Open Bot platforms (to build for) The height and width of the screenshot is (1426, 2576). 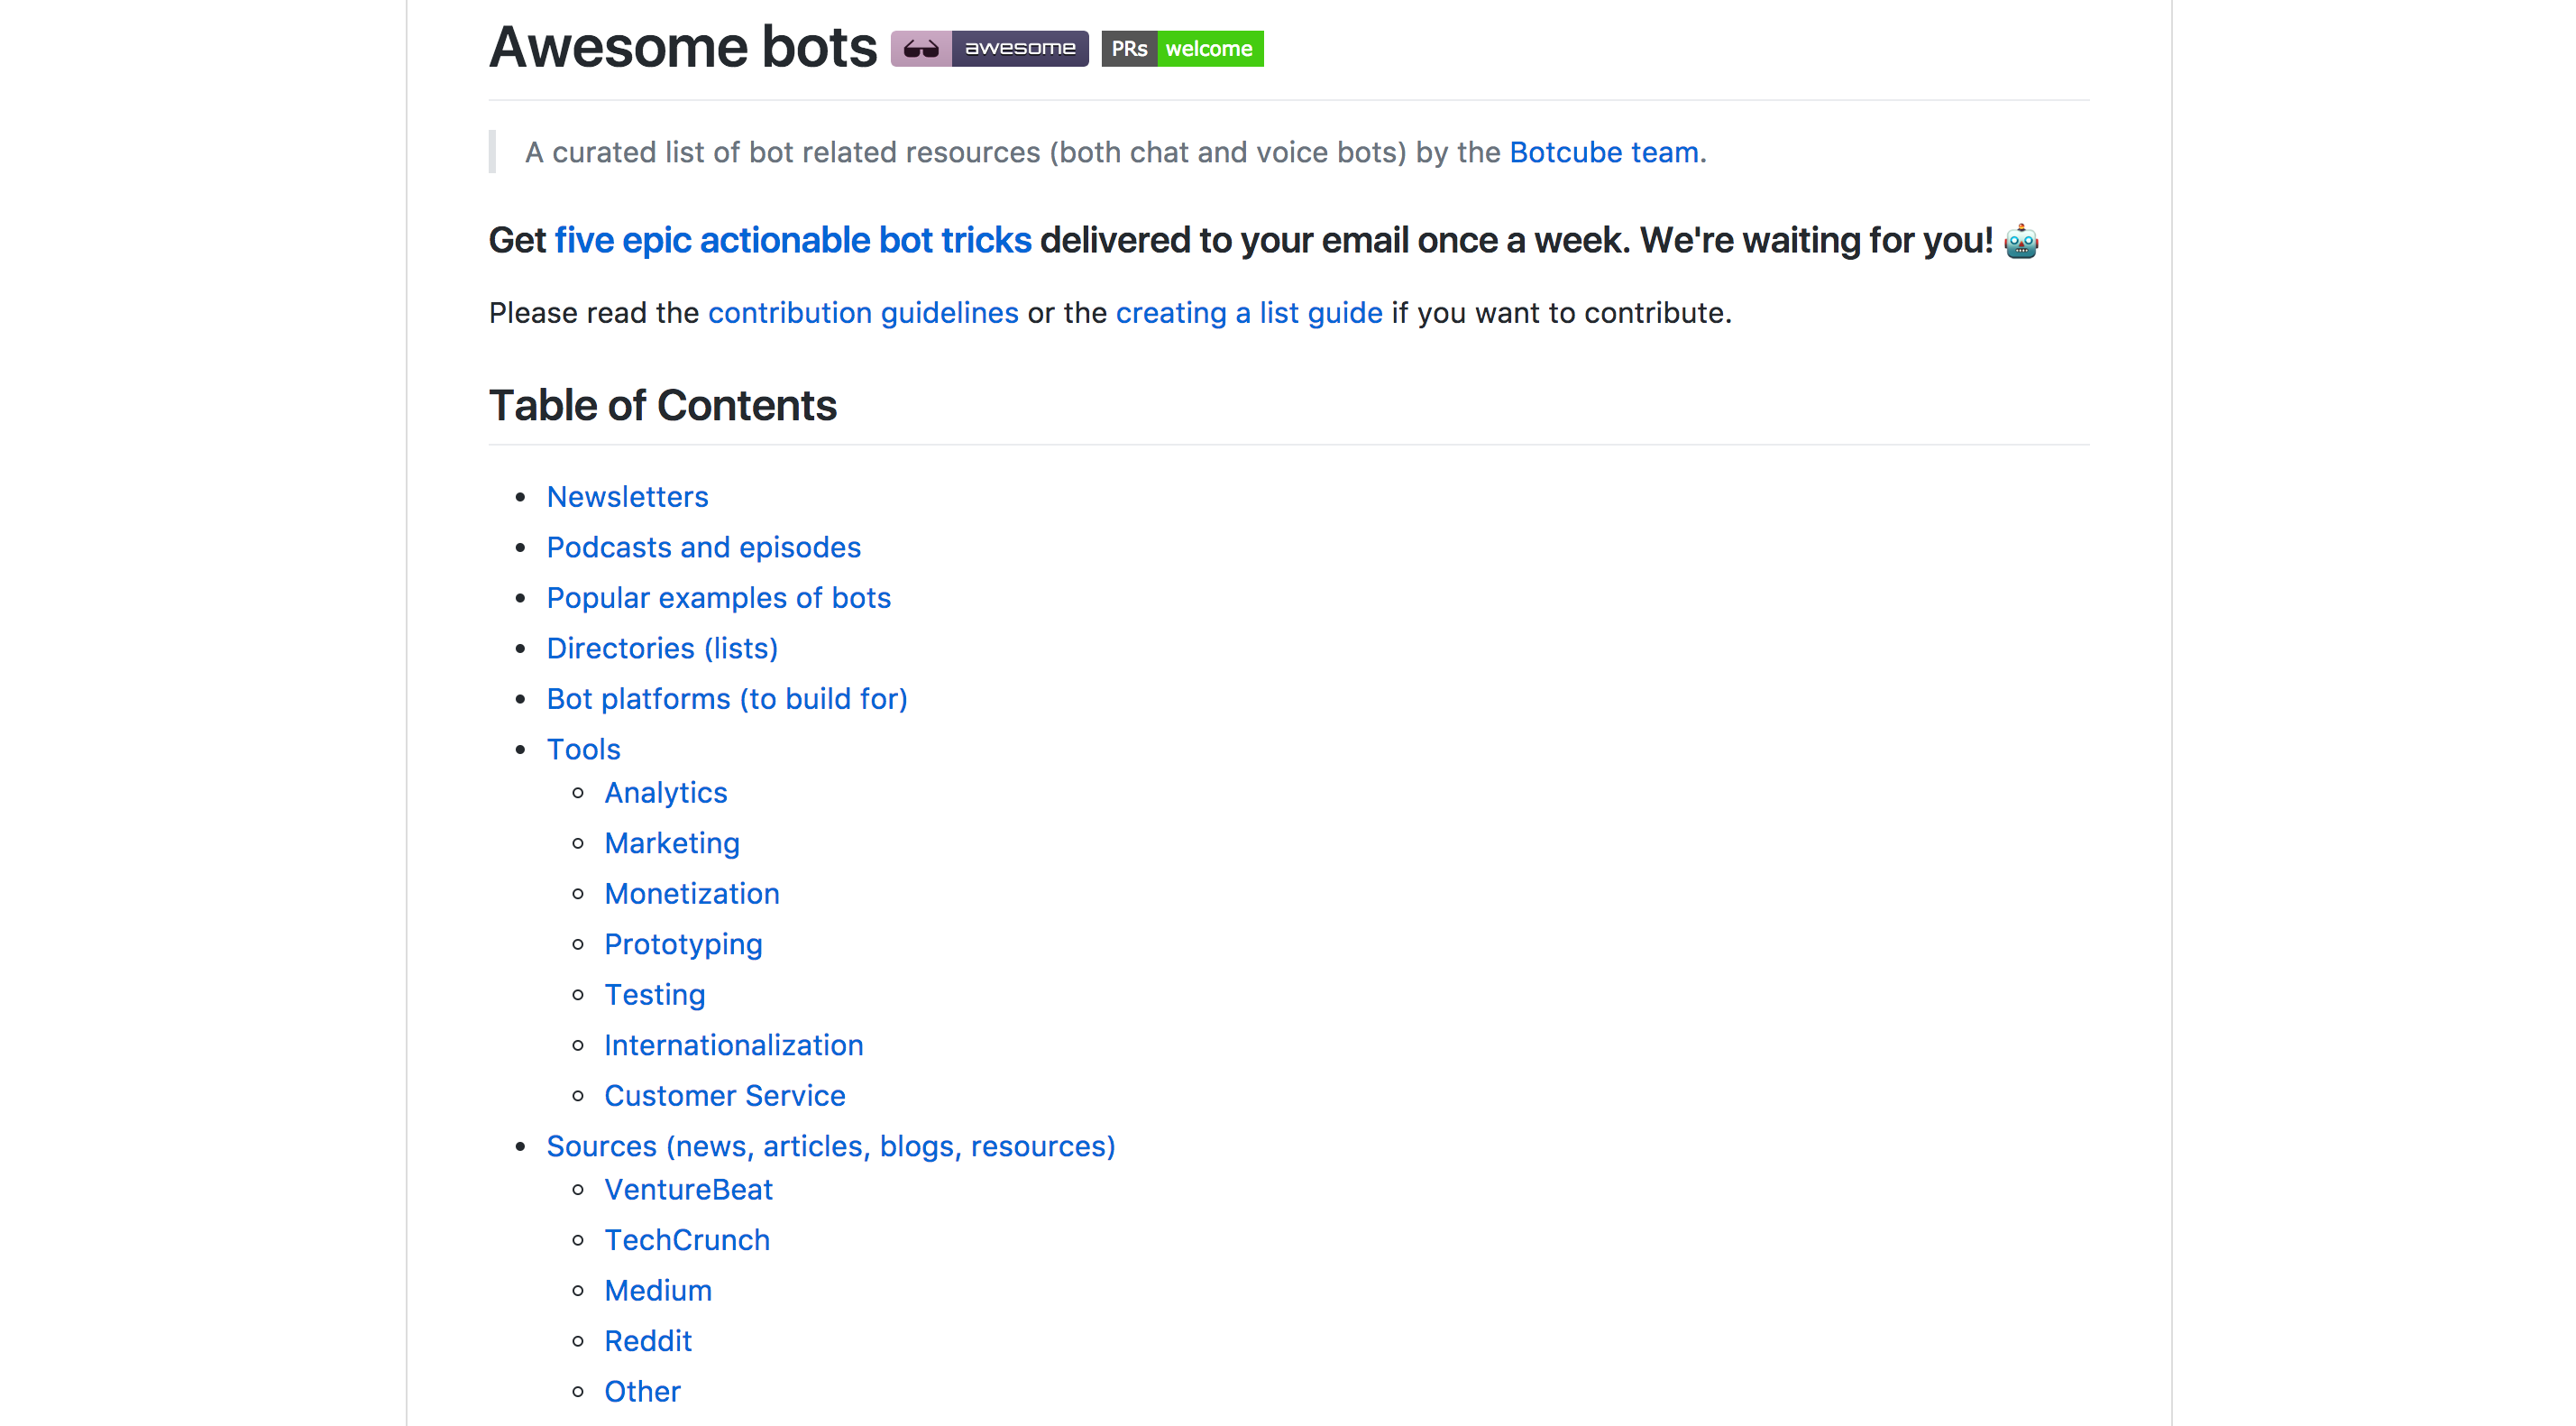tap(726, 699)
